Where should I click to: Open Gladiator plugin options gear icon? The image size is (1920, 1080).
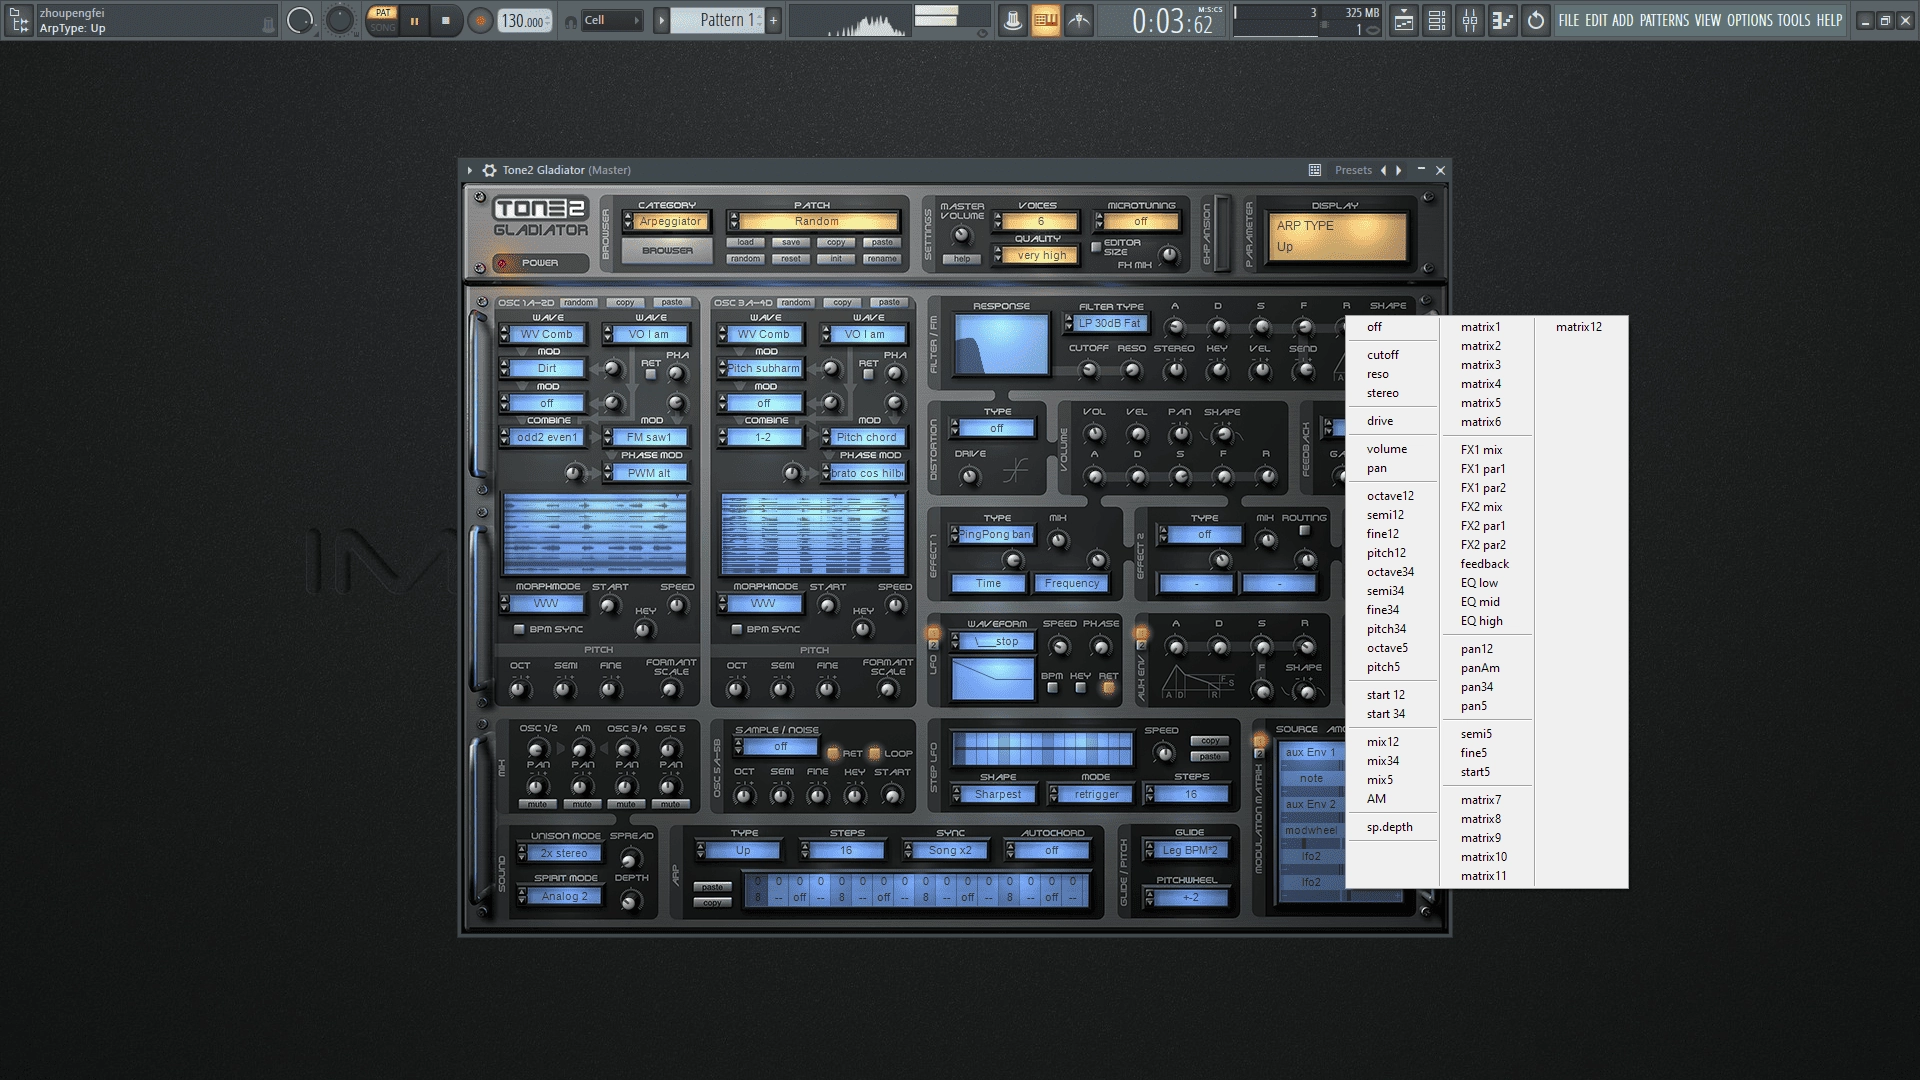tap(489, 170)
